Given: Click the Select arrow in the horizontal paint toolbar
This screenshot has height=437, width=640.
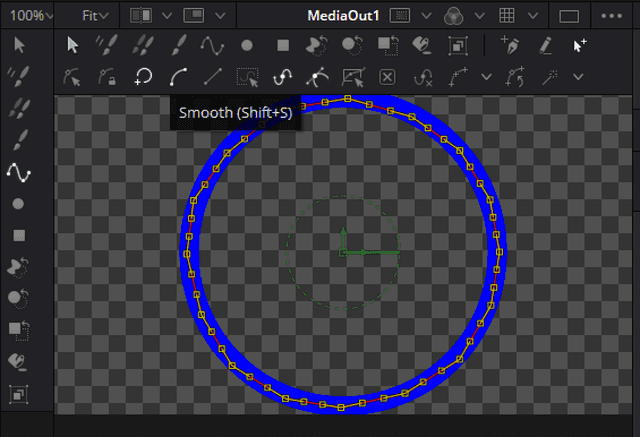Looking at the screenshot, I should (x=73, y=45).
